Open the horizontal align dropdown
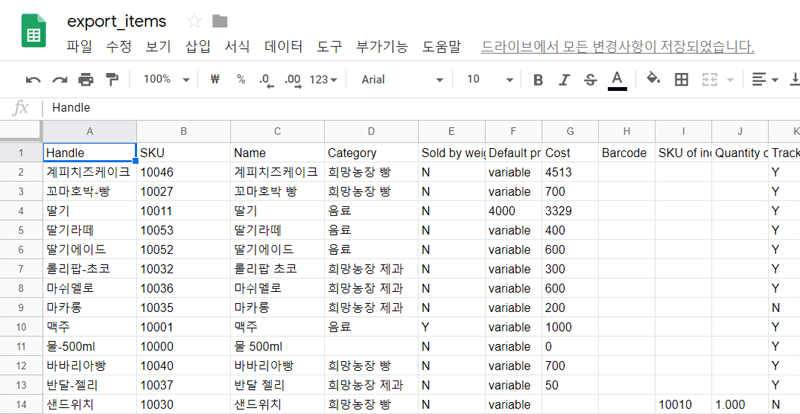Viewport: 800px width, 414px height. (766, 80)
